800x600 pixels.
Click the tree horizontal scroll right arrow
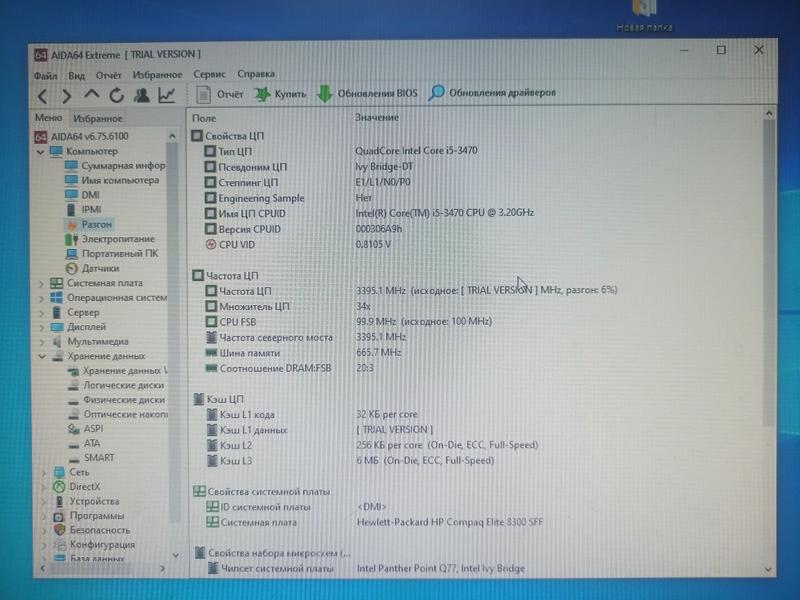click(163, 568)
